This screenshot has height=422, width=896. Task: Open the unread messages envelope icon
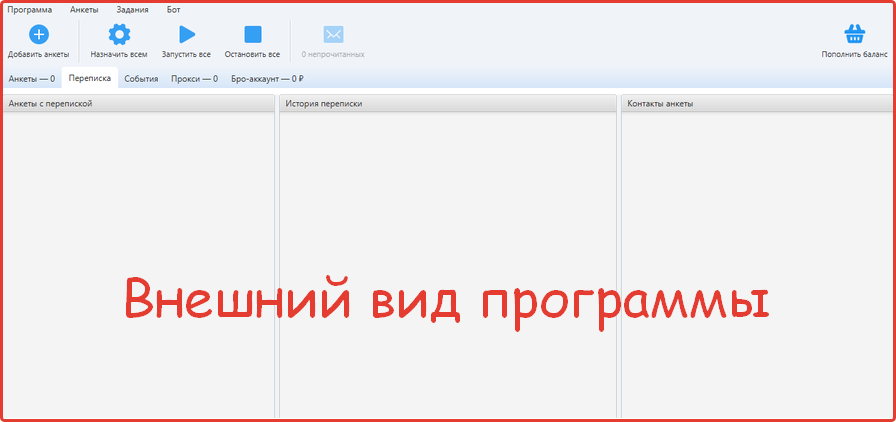(333, 35)
